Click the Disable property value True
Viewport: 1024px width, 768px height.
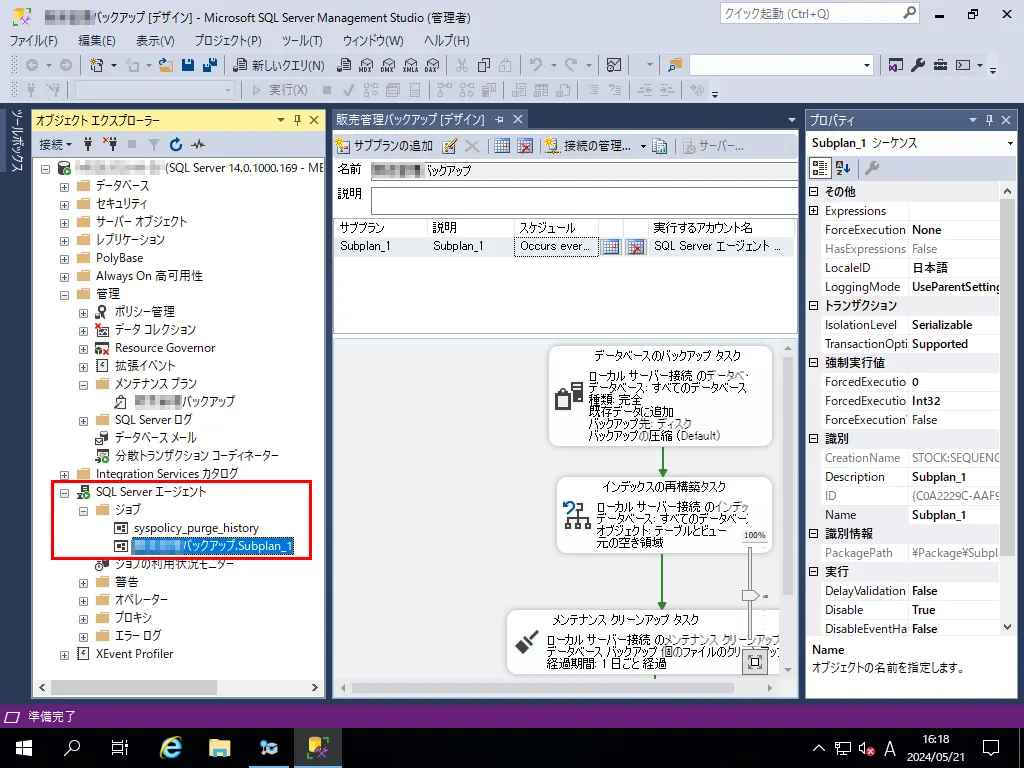coord(954,610)
